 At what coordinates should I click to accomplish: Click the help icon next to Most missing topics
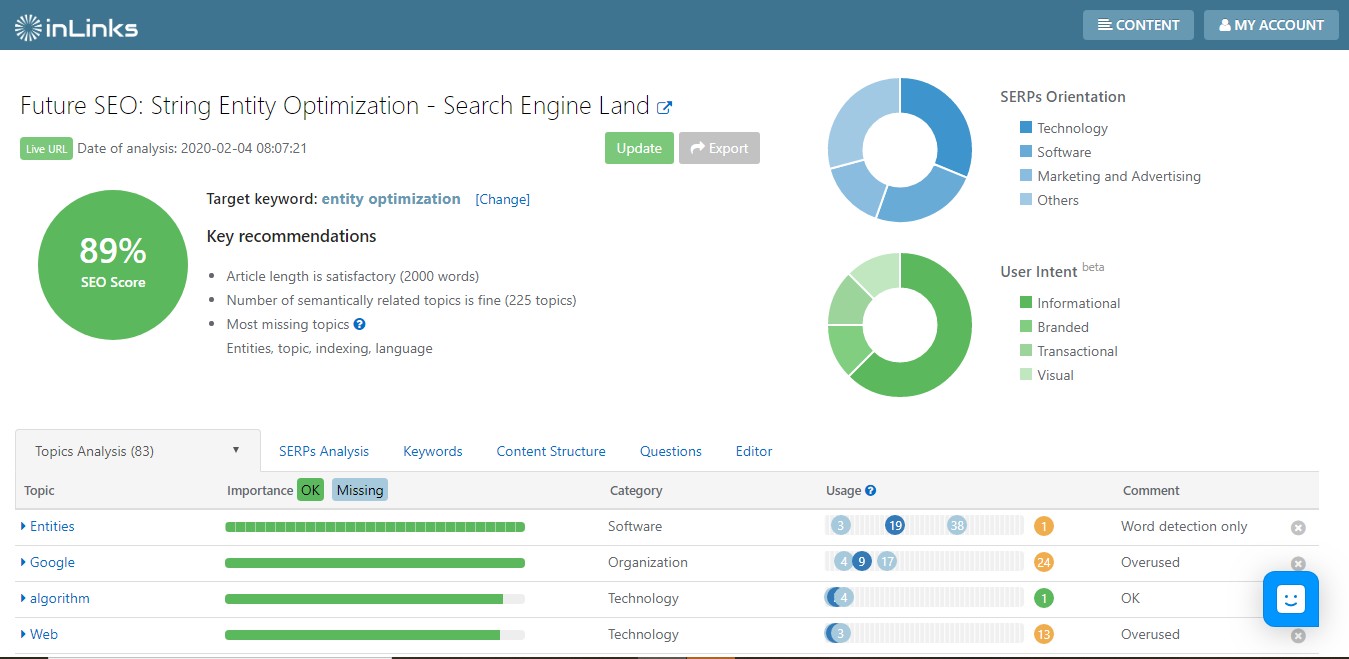pos(359,324)
